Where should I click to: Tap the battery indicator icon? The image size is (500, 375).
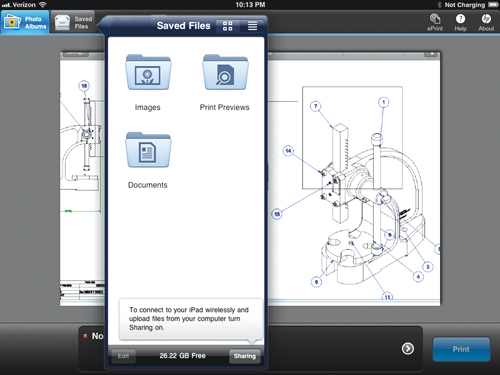(x=493, y=5)
